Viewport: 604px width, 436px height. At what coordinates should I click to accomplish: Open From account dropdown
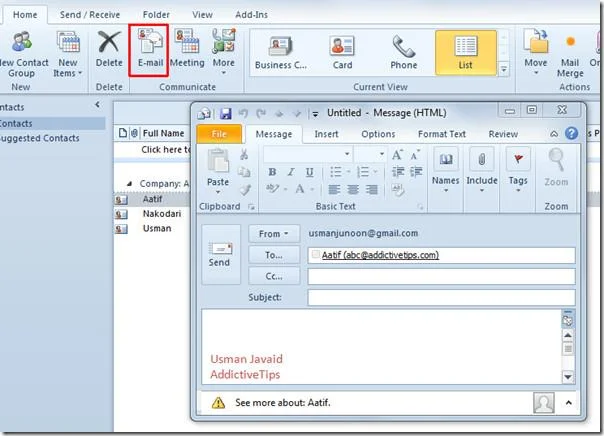coord(274,234)
